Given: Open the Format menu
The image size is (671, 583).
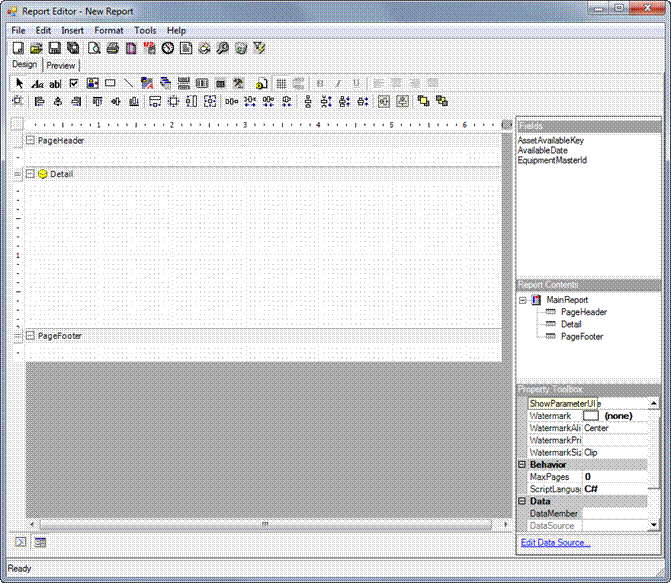Looking at the screenshot, I should 109,30.
